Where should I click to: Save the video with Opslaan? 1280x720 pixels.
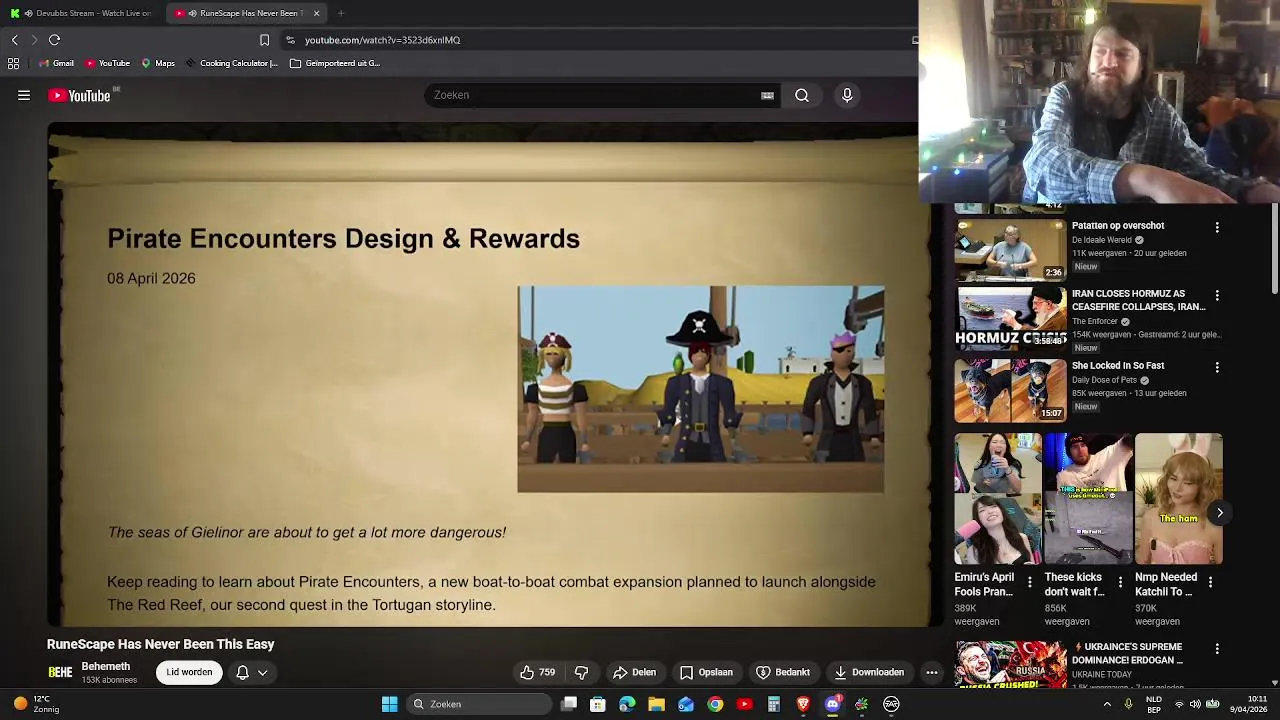pos(706,672)
